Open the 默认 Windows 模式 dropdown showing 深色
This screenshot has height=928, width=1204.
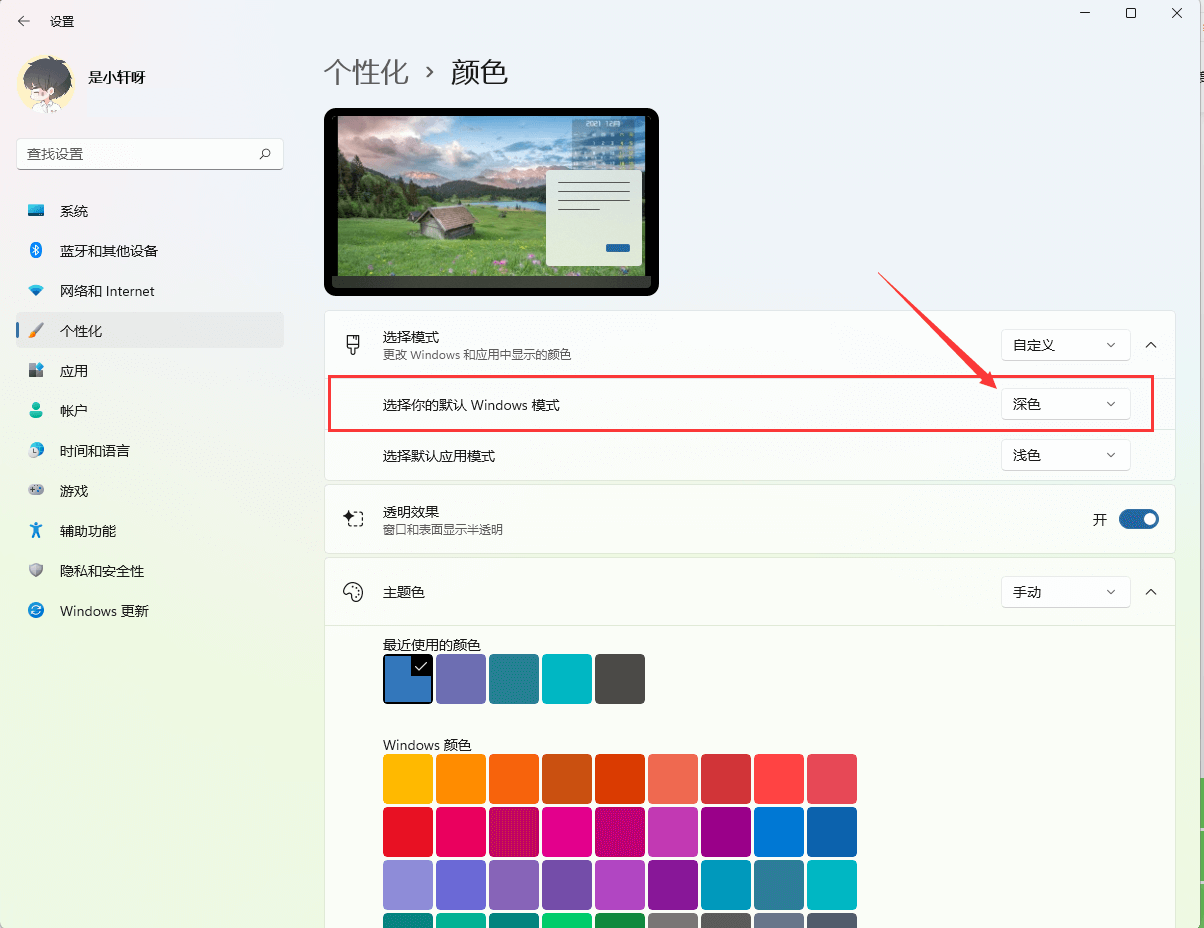click(x=1065, y=403)
